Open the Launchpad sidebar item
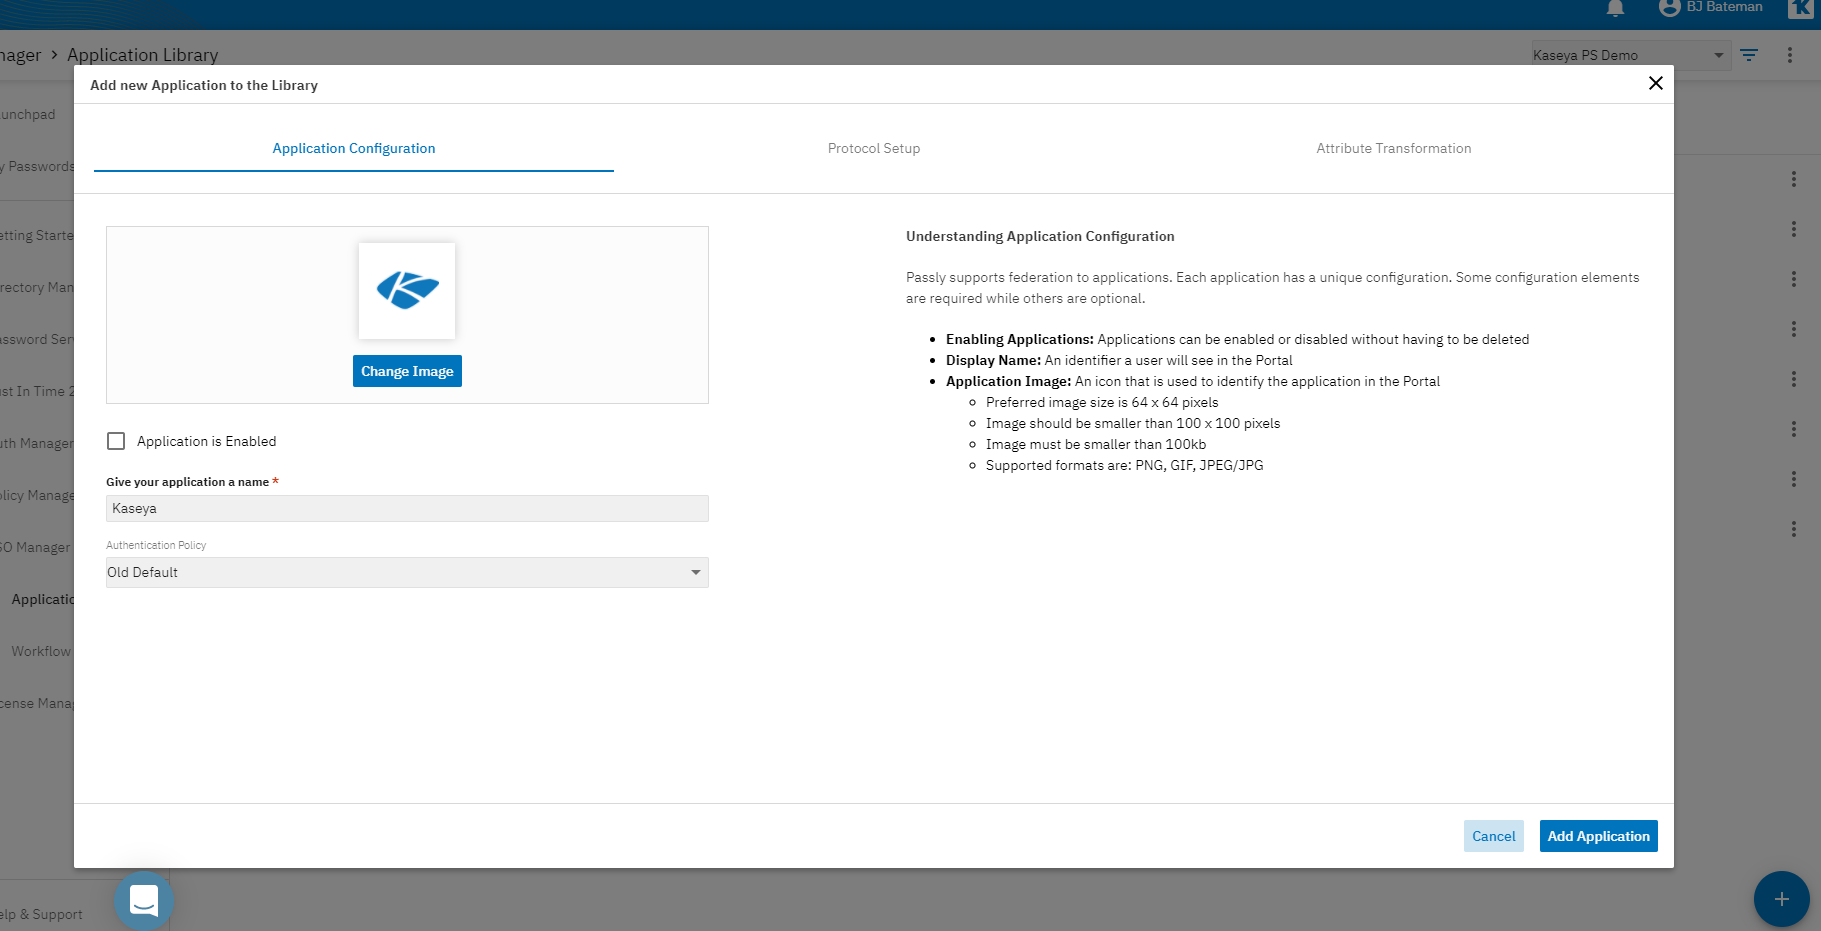The width and height of the screenshot is (1821, 931). coord(28,114)
